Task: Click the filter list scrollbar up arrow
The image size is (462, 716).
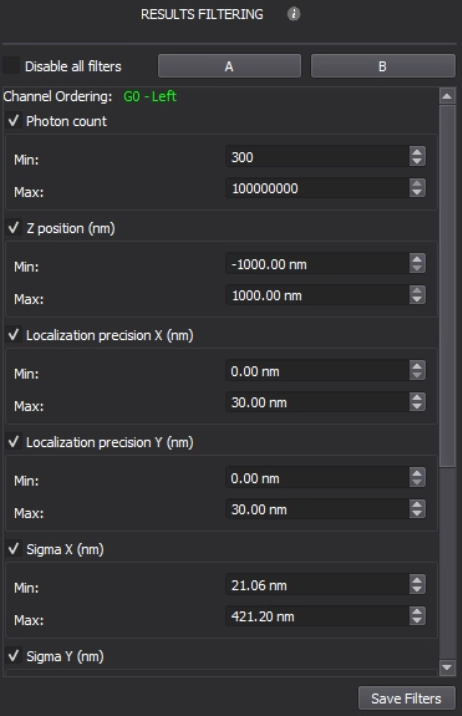Action: 447,96
